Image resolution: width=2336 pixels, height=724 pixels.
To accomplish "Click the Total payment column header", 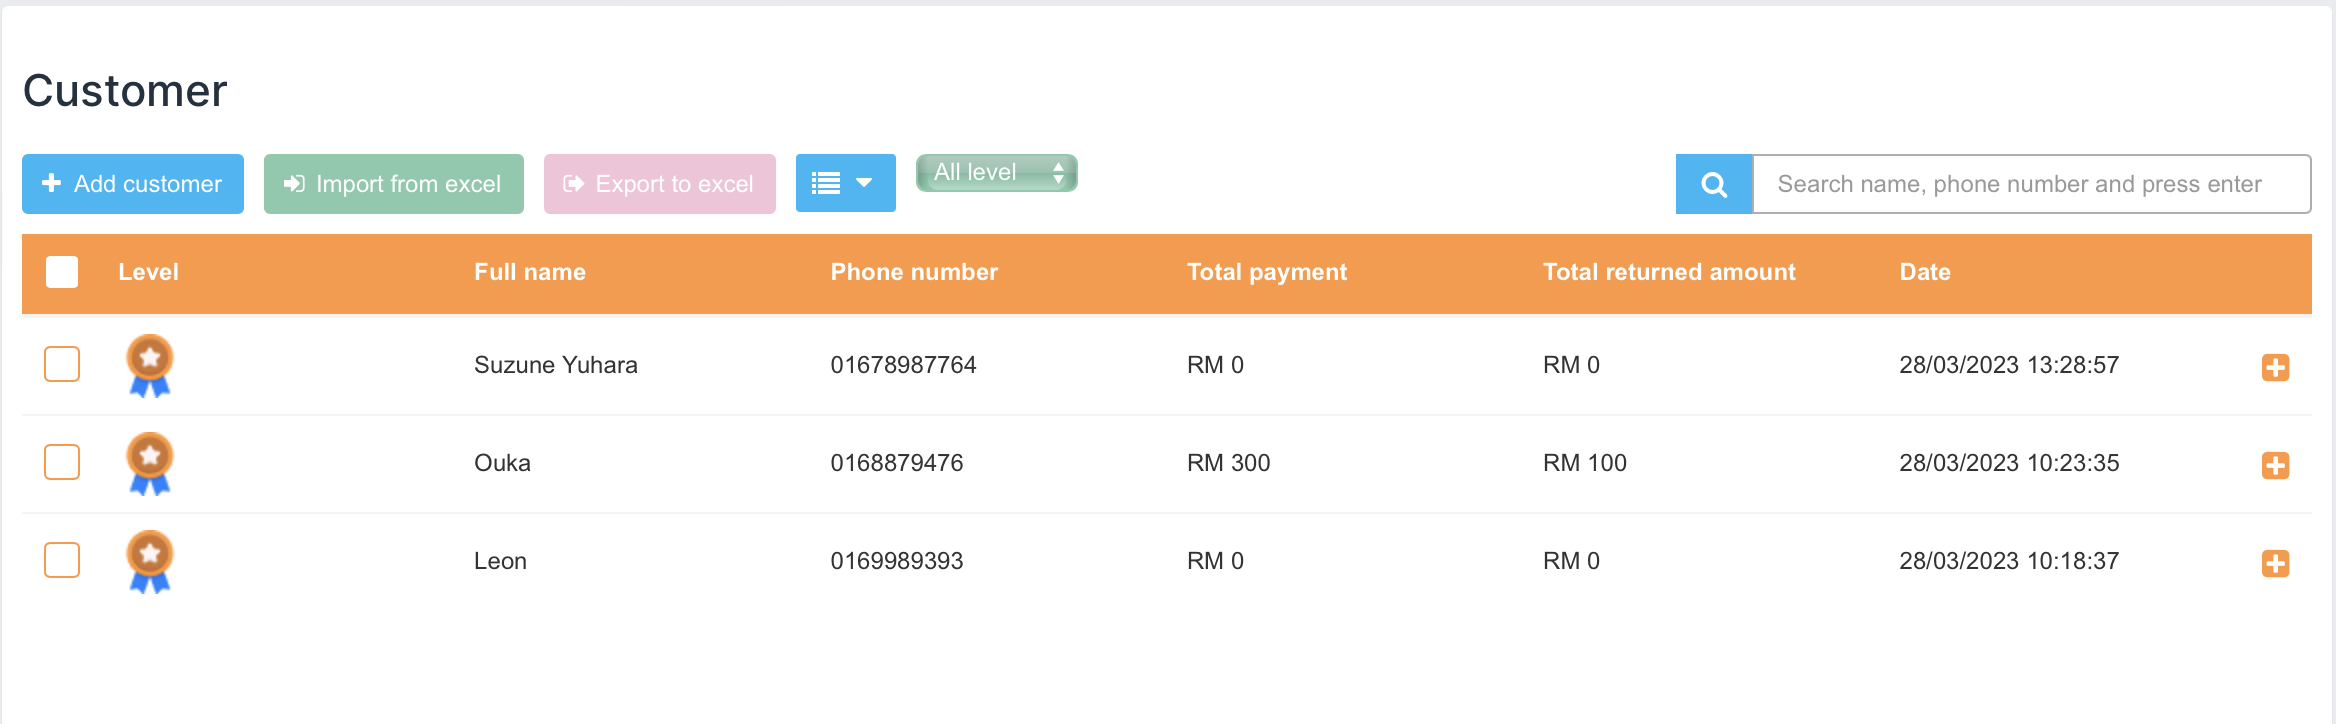I will coord(1266,272).
